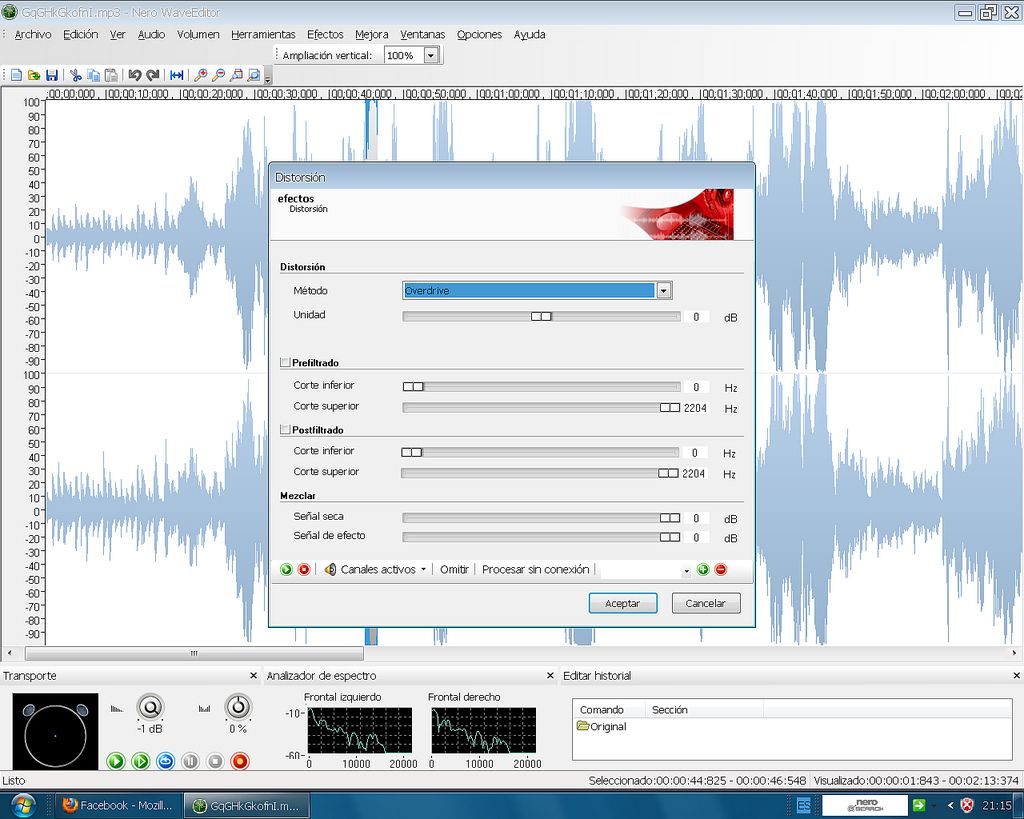Screen dimensions: 1024x819
Task: Open the Ventanas menu
Action: click(x=423, y=35)
